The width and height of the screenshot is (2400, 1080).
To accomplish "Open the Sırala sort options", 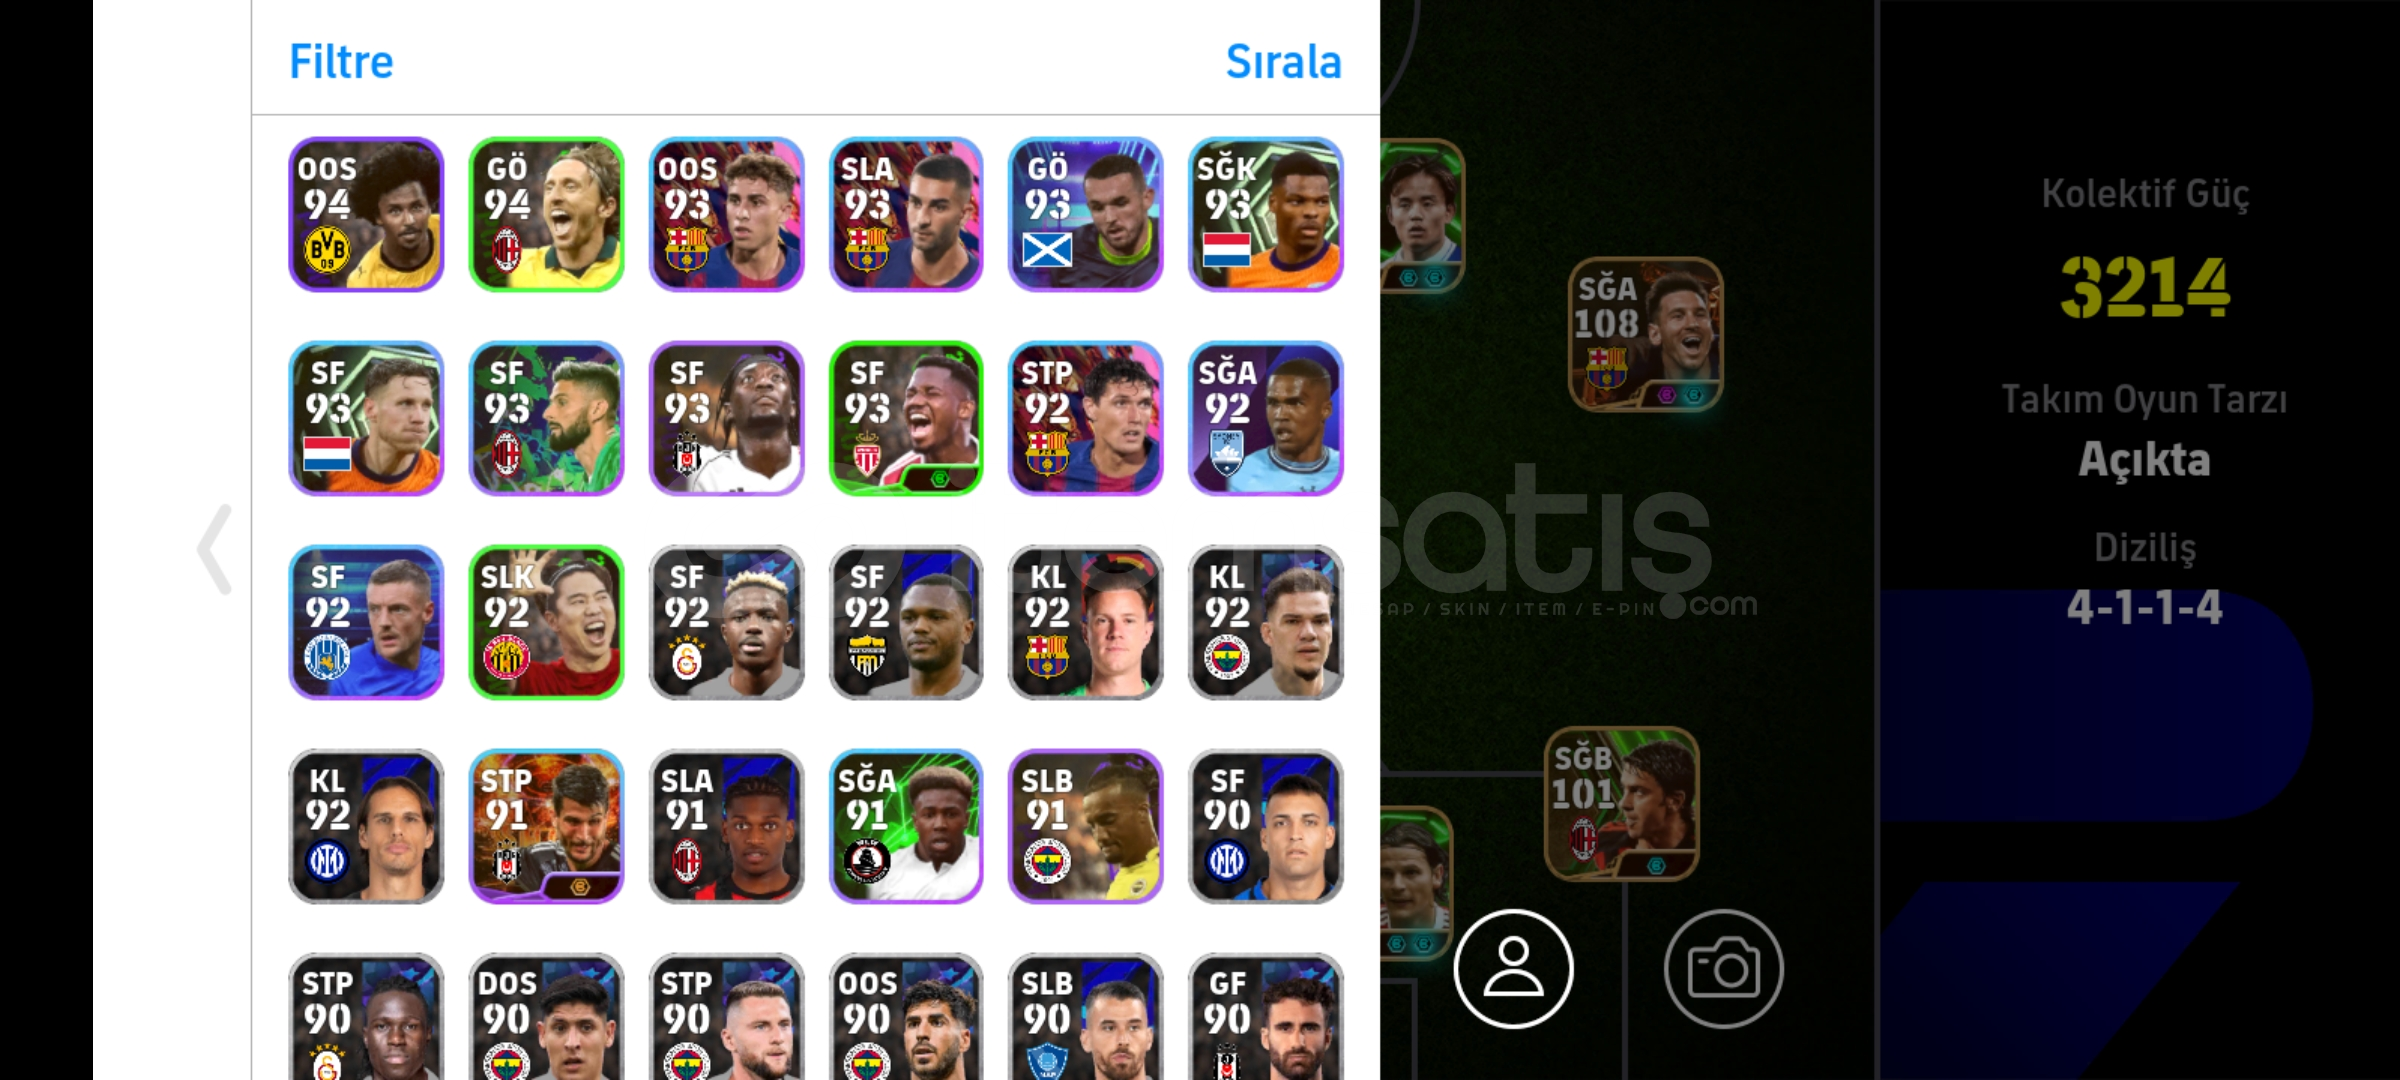I will point(1283,61).
